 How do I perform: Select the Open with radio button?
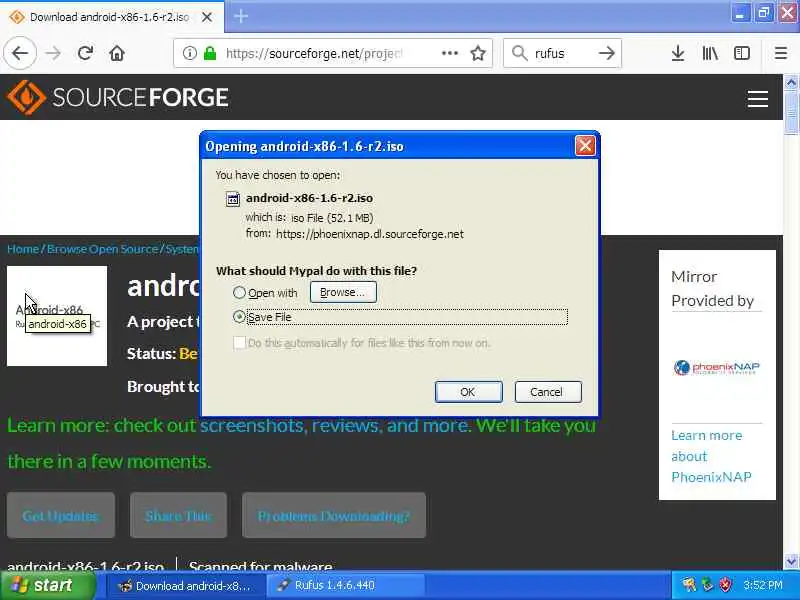[x=239, y=292]
